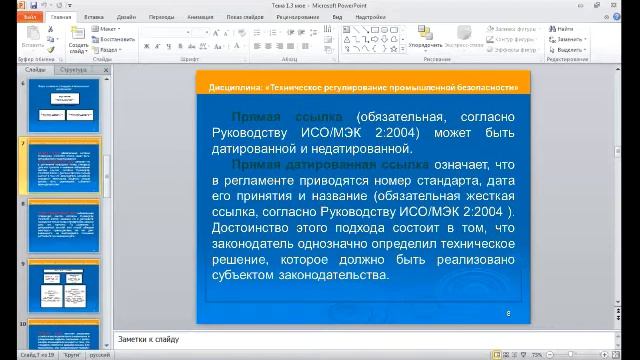Screen dimensions: 640x360
Task: Click the decrease list level icon
Action: point(290,33)
